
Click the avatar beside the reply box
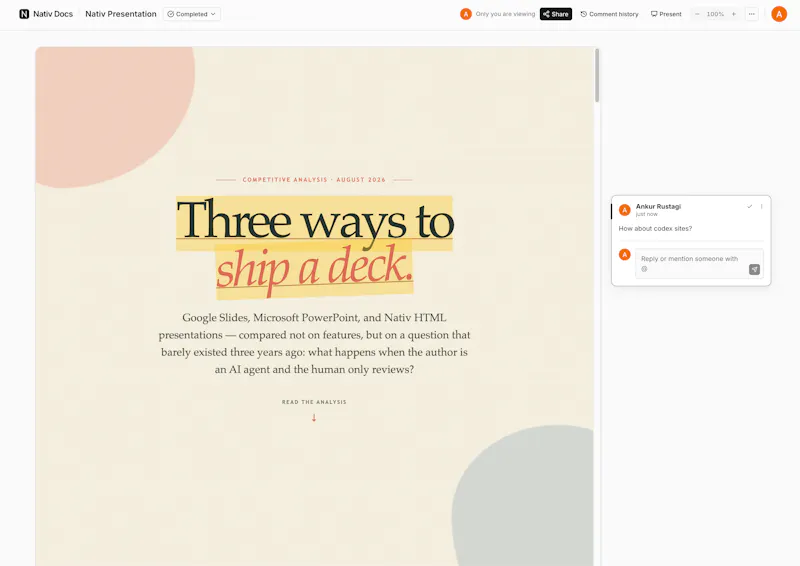coord(624,254)
